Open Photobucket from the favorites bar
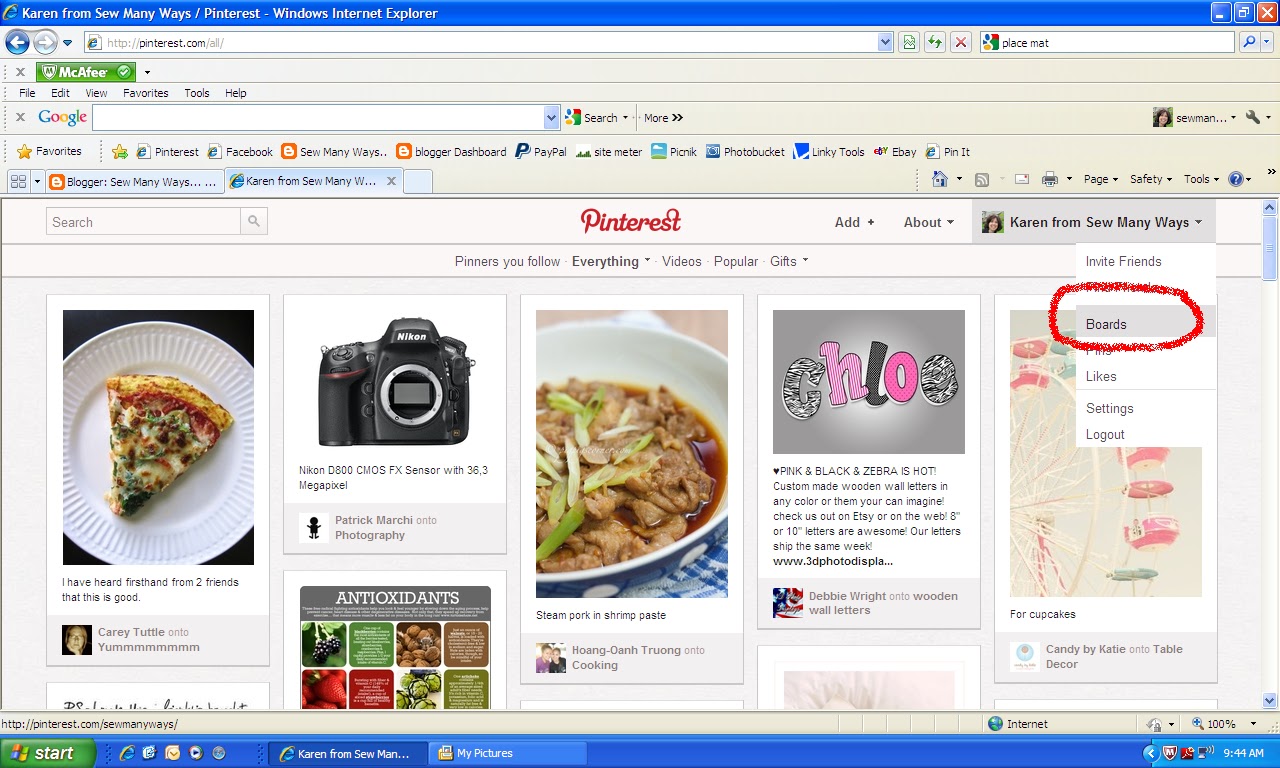This screenshot has width=1280, height=768. pyautogui.click(x=746, y=151)
